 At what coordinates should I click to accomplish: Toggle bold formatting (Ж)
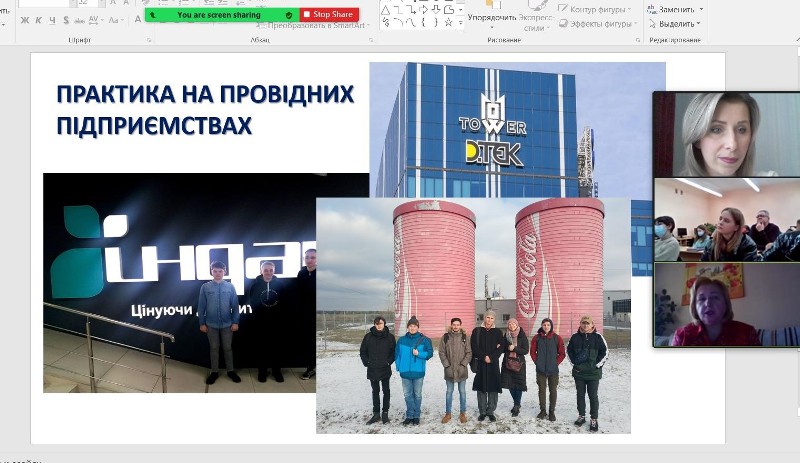24,20
